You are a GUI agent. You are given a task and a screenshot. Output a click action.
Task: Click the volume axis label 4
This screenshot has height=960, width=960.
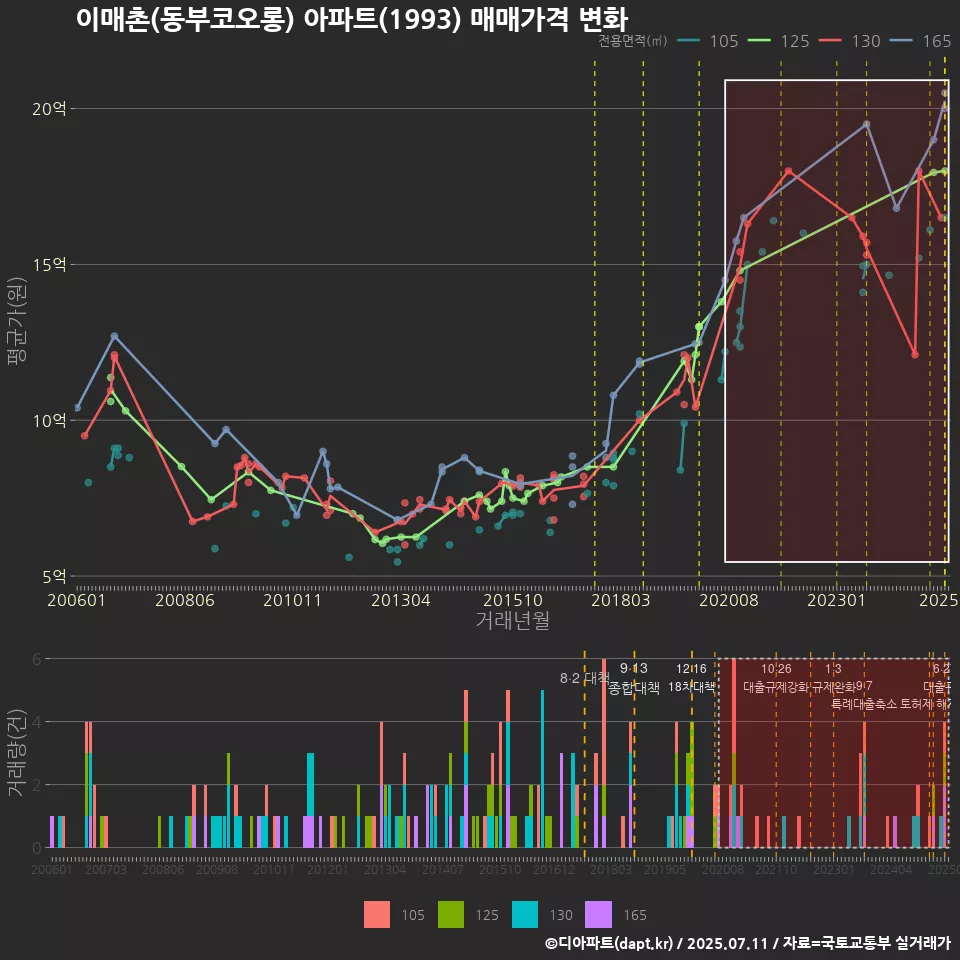pyautogui.click(x=37, y=722)
